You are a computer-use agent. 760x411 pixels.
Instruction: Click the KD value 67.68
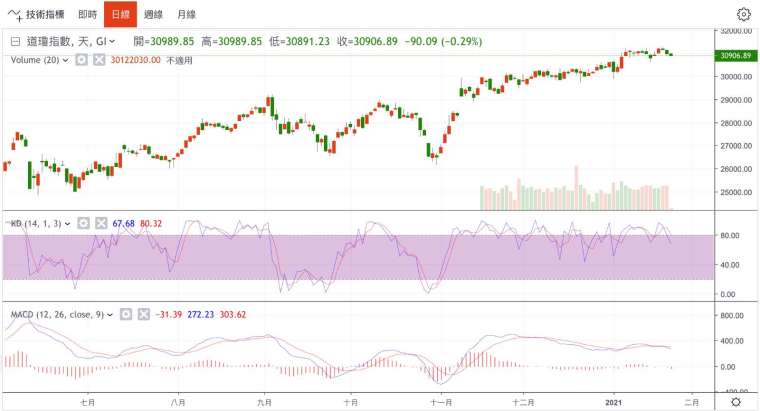[x=123, y=223]
